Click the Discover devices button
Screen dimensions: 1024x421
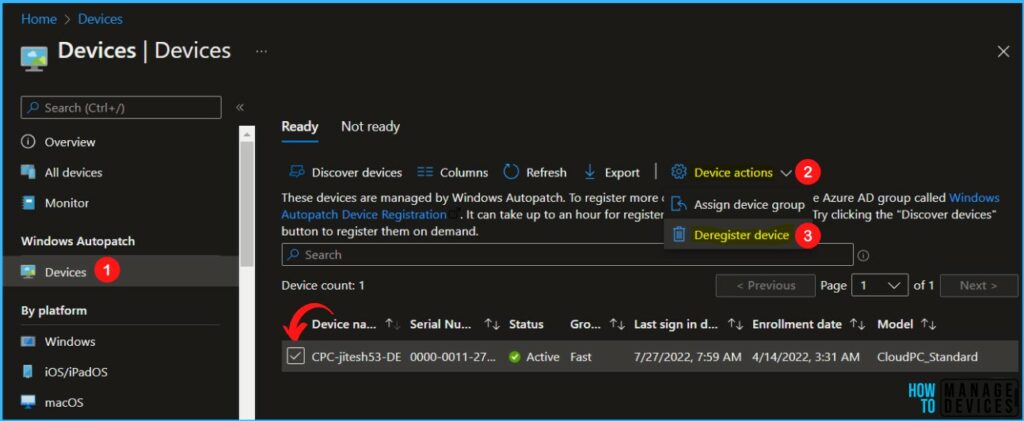[345, 172]
